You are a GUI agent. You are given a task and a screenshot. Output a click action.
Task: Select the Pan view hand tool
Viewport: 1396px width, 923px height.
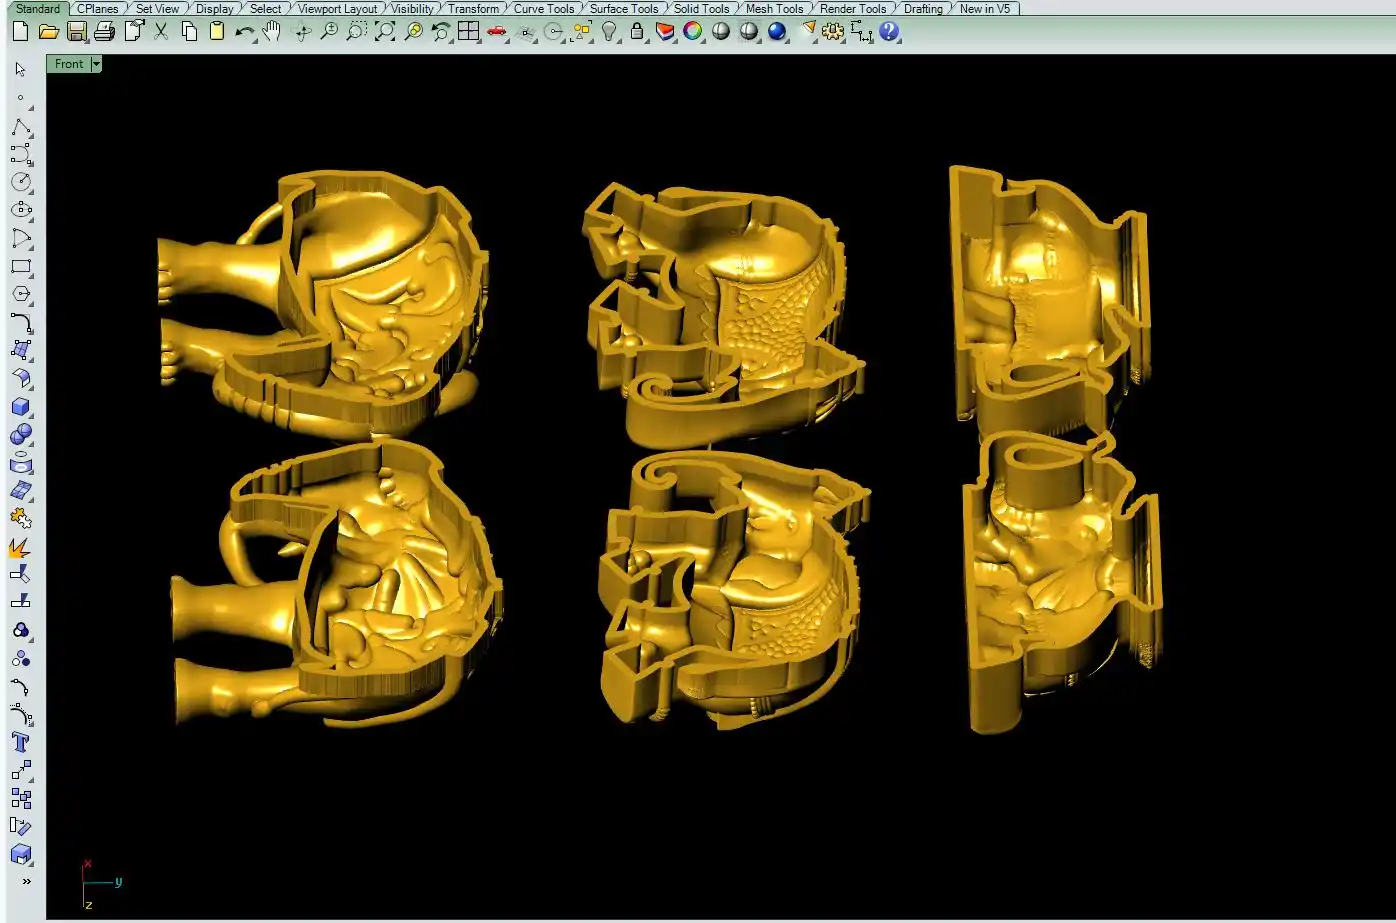(x=272, y=32)
